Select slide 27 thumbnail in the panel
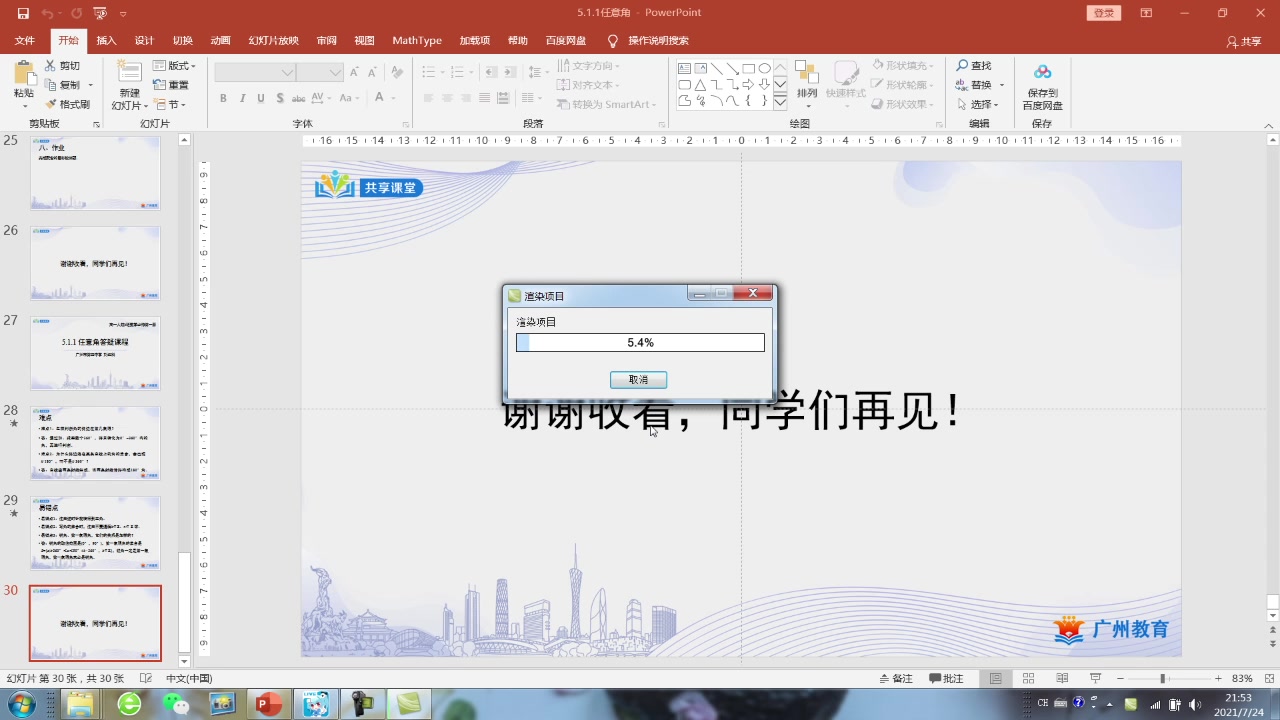This screenshot has height=720, width=1280. pyautogui.click(x=95, y=352)
